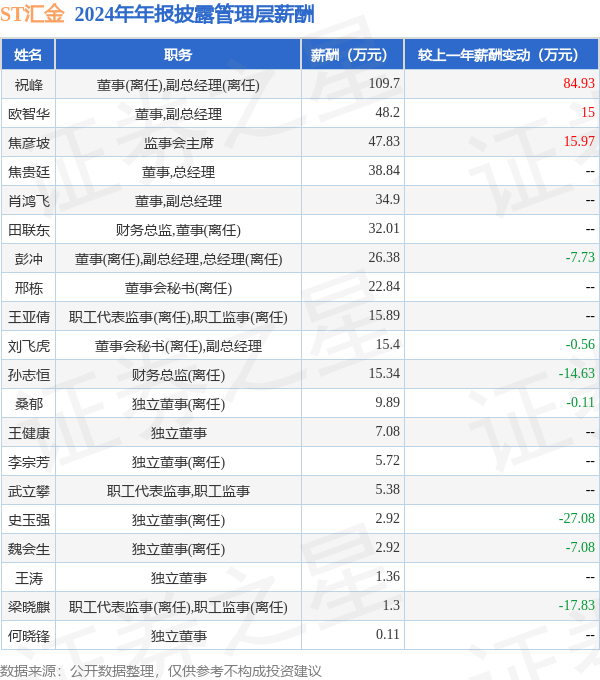The height and width of the screenshot is (680, 600).
Task: Click the salary value 32.01
Action: click(384, 229)
